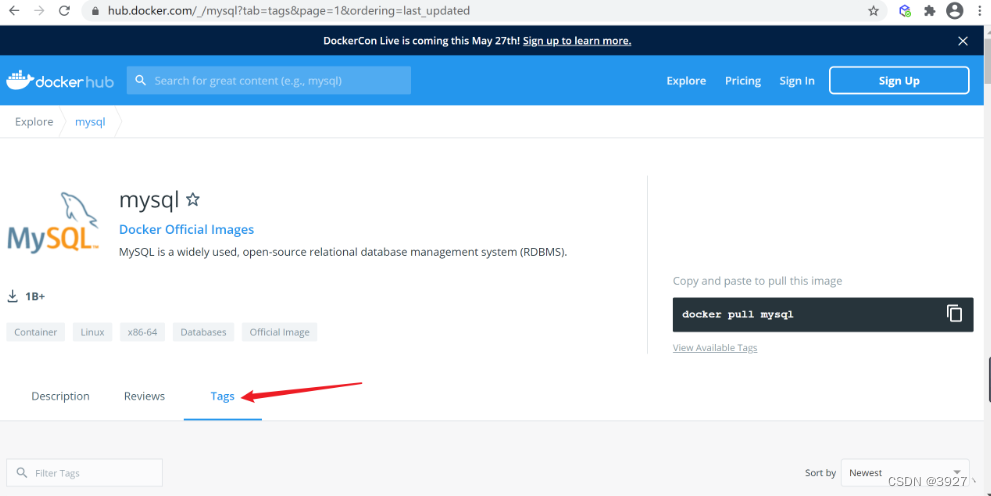
Task: Click the 1B+ downloads count
Action: 35,296
